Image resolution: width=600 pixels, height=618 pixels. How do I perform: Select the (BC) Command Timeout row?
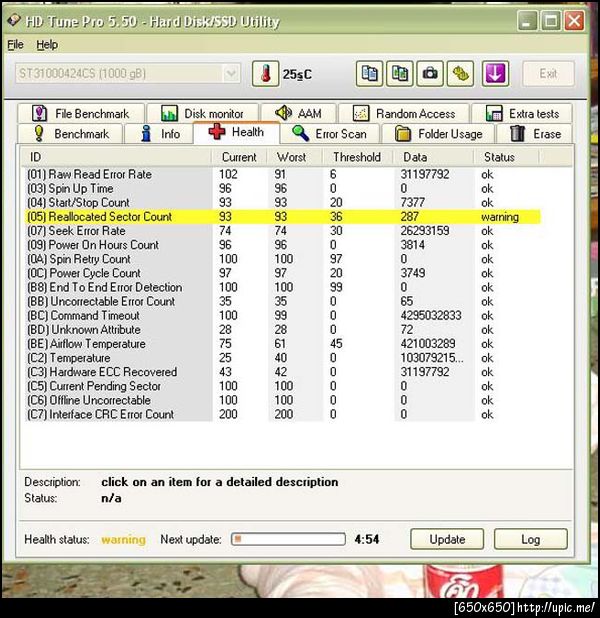(x=282, y=316)
